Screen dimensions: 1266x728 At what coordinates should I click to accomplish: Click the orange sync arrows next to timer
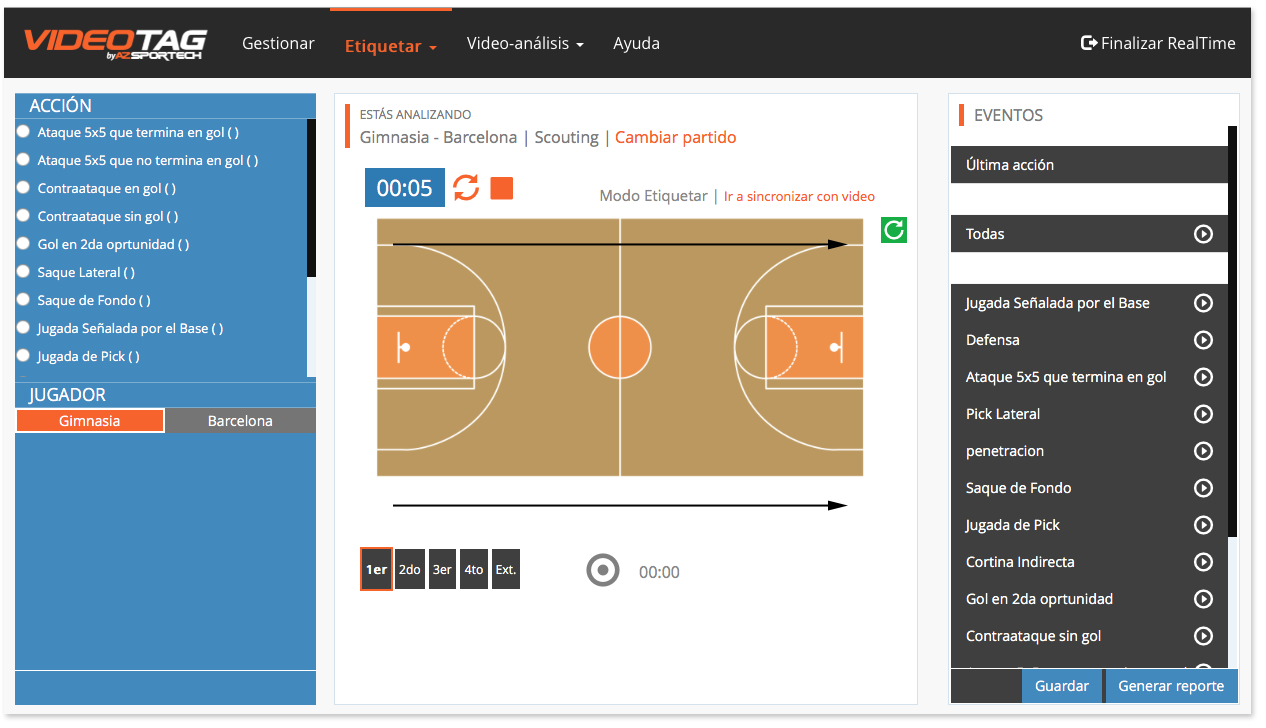pyautogui.click(x=466, y=188)
